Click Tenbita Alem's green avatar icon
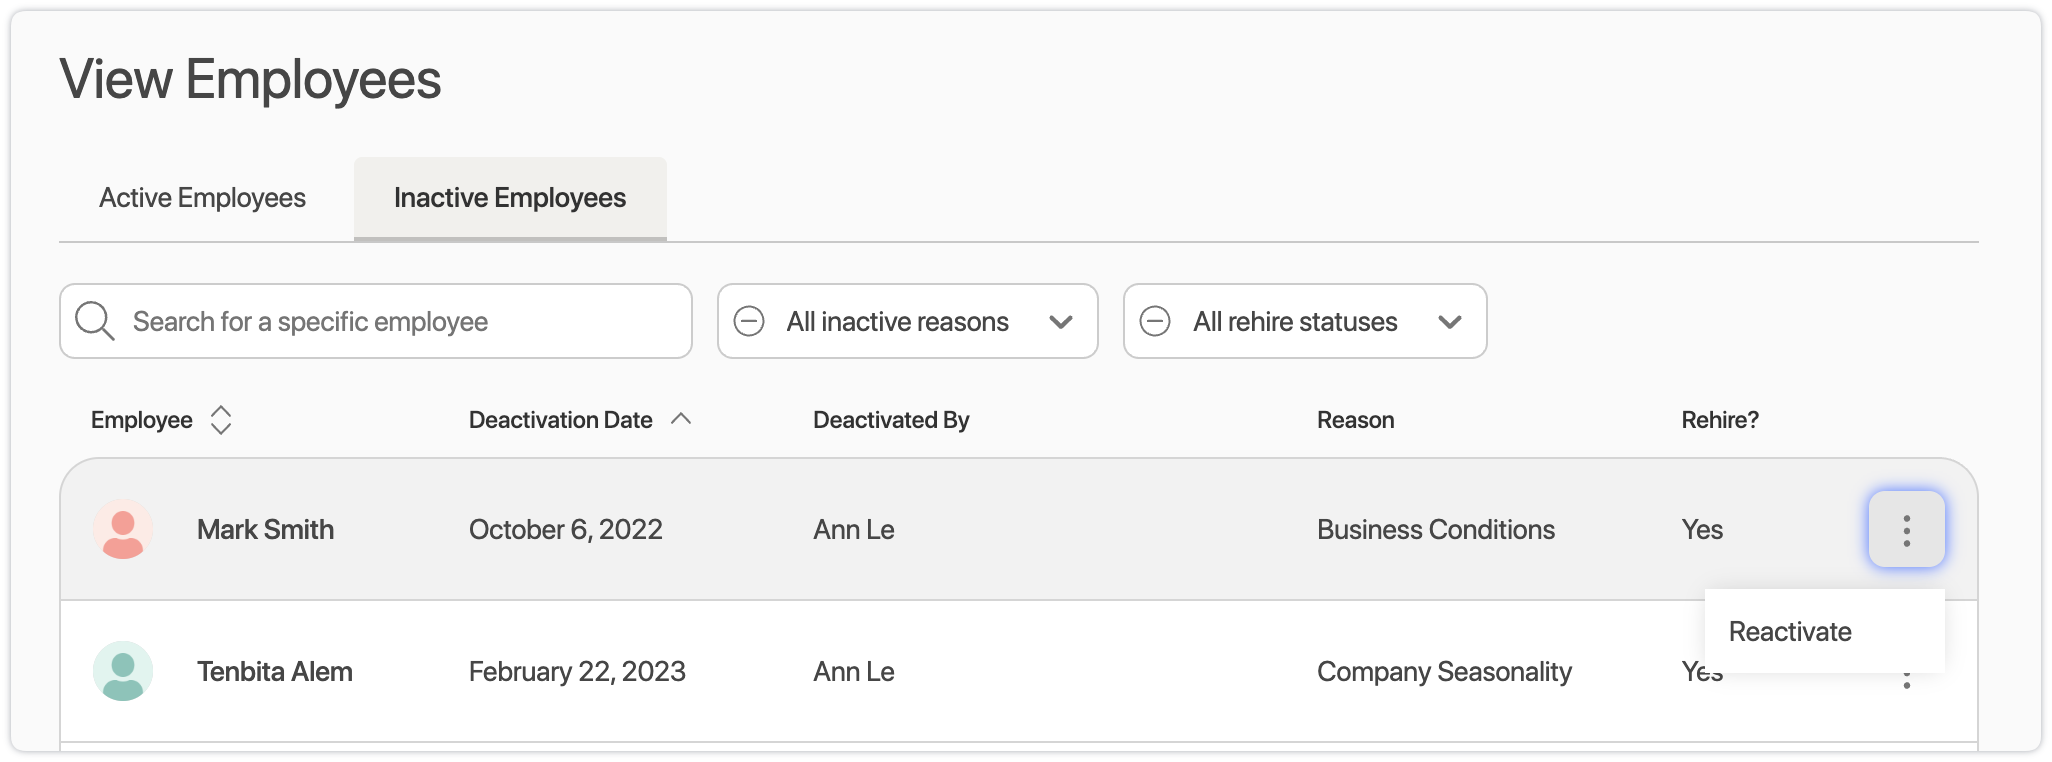2052x762 pixels. point(123,671)
